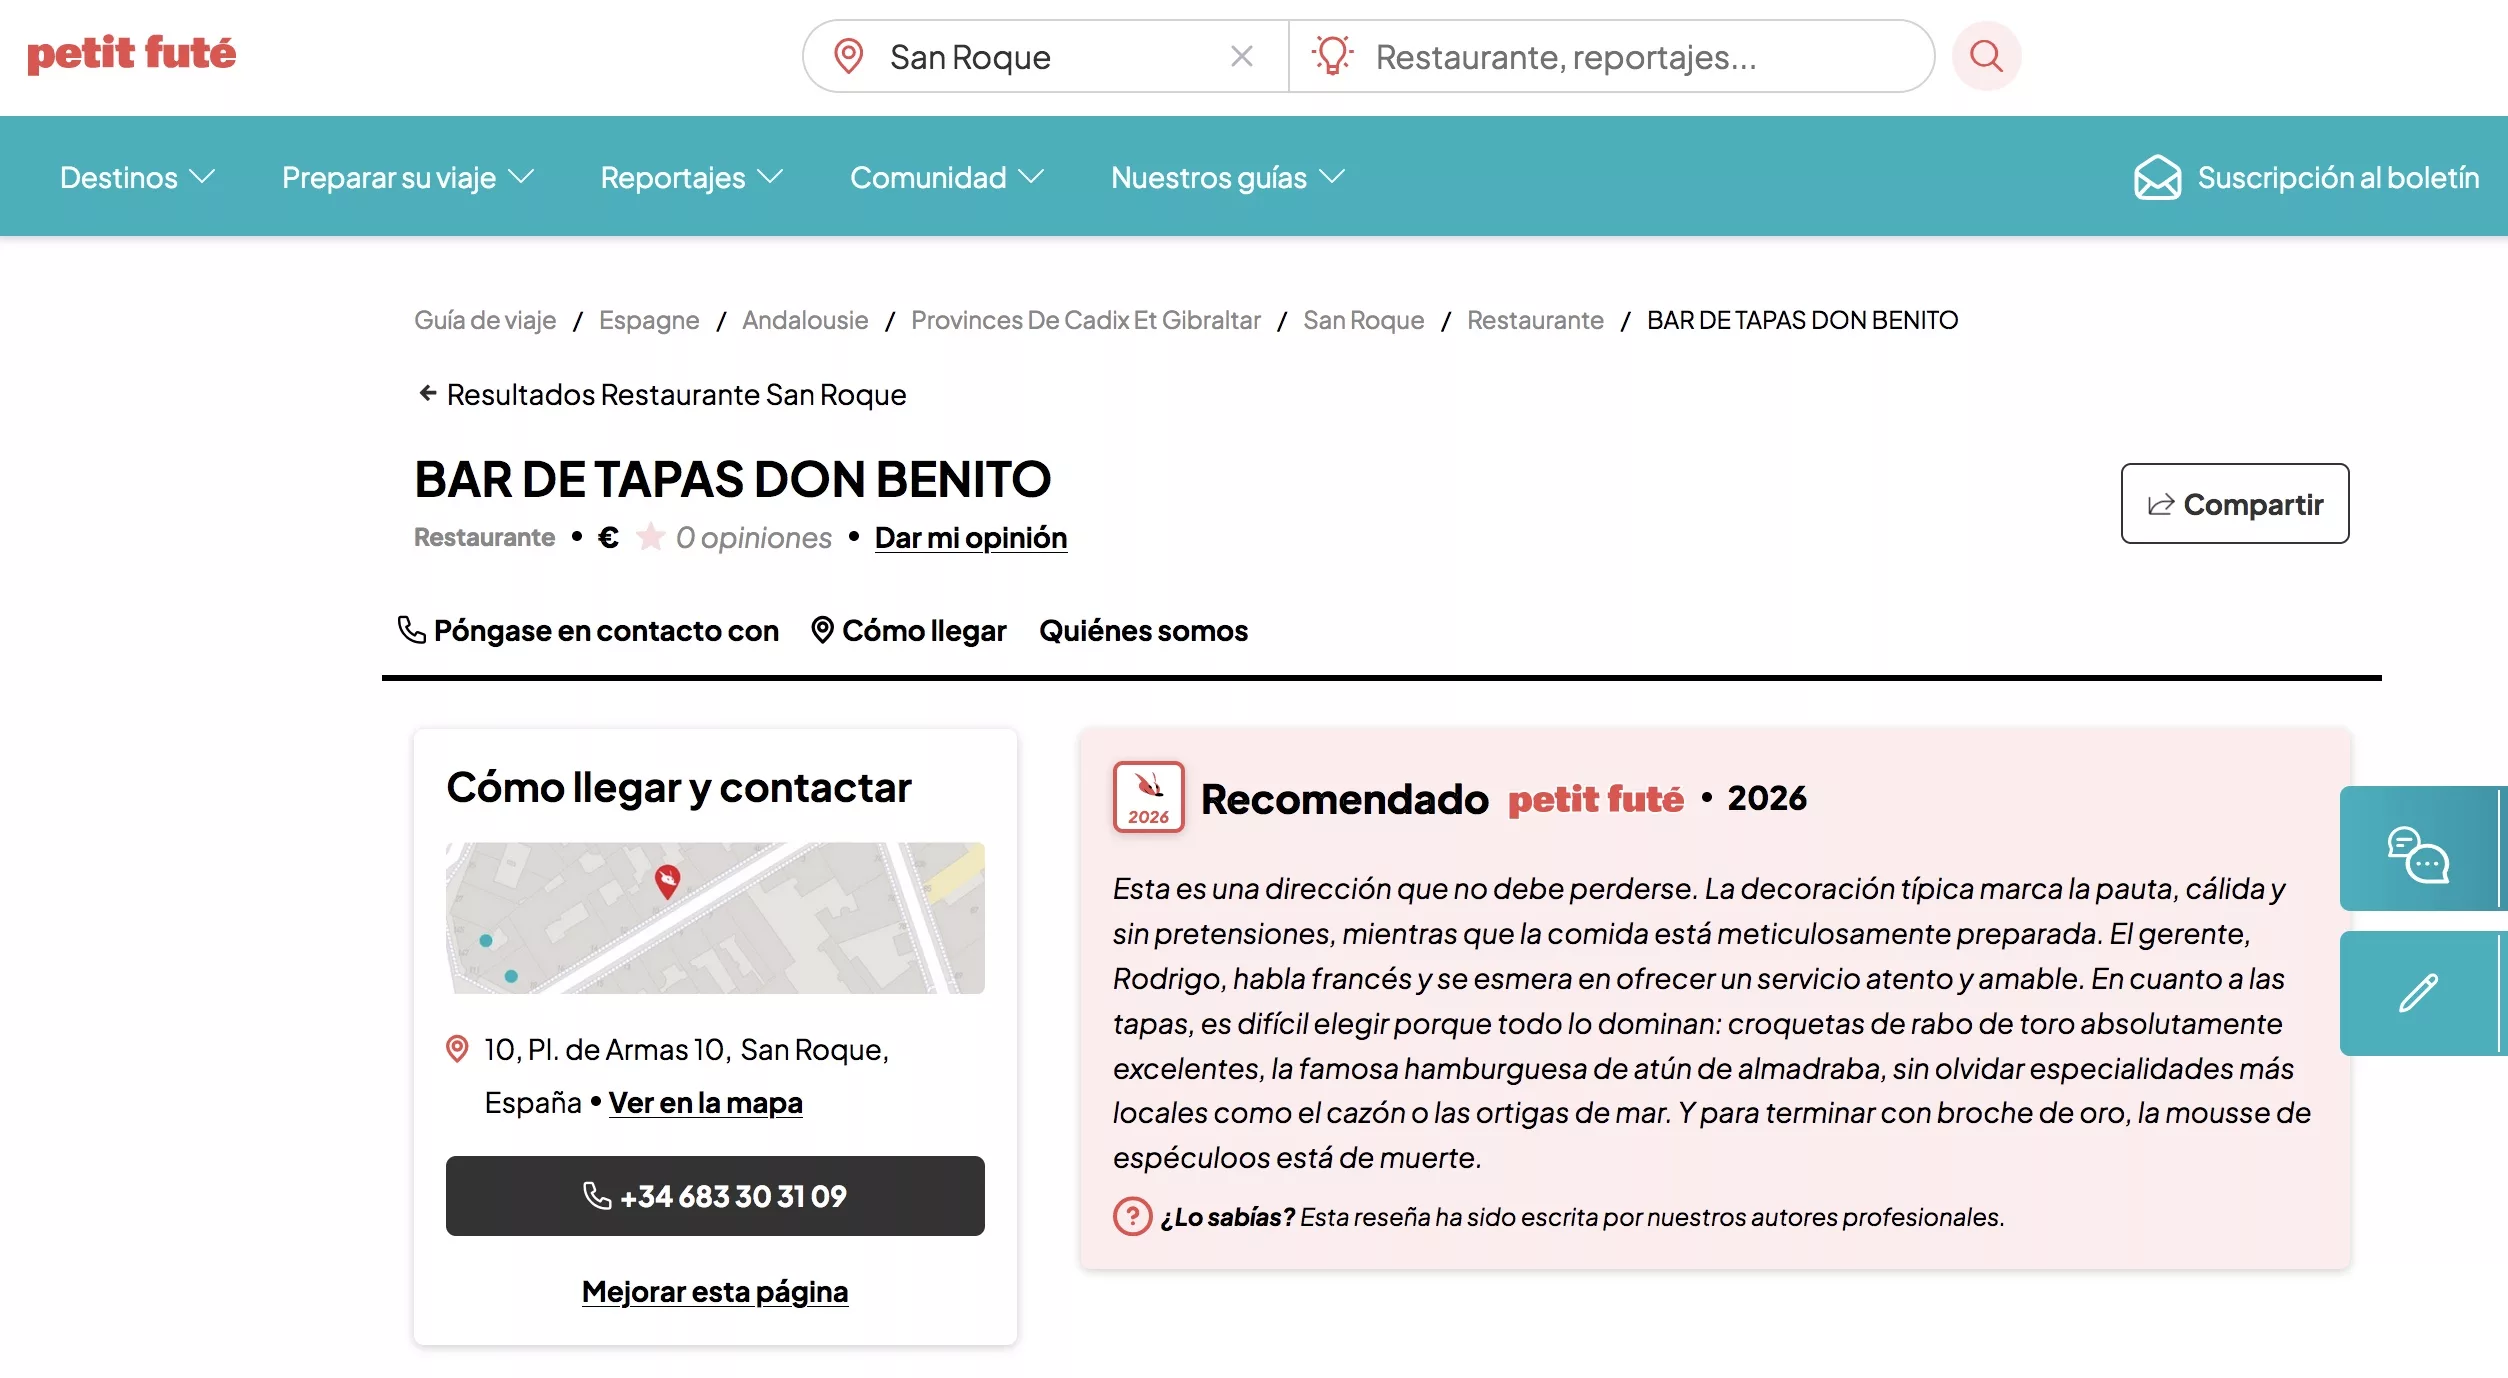Expand the Preparar su viaje menu
The height and width of the screenshot is (1378, 2508).
[407, 177]
